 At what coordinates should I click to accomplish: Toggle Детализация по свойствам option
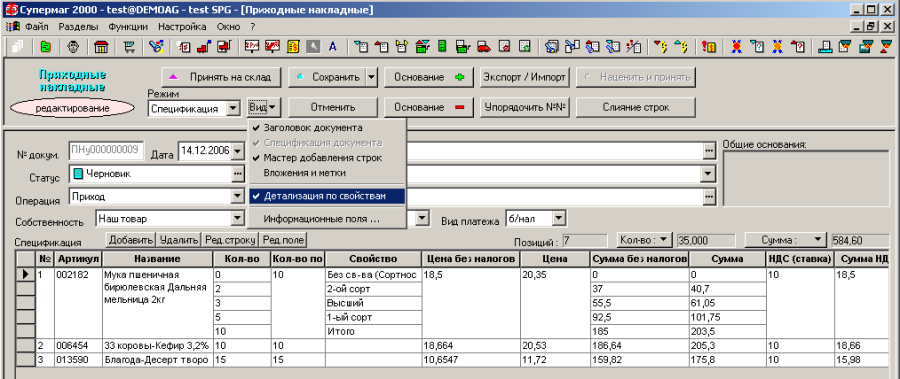coord(327,196)
